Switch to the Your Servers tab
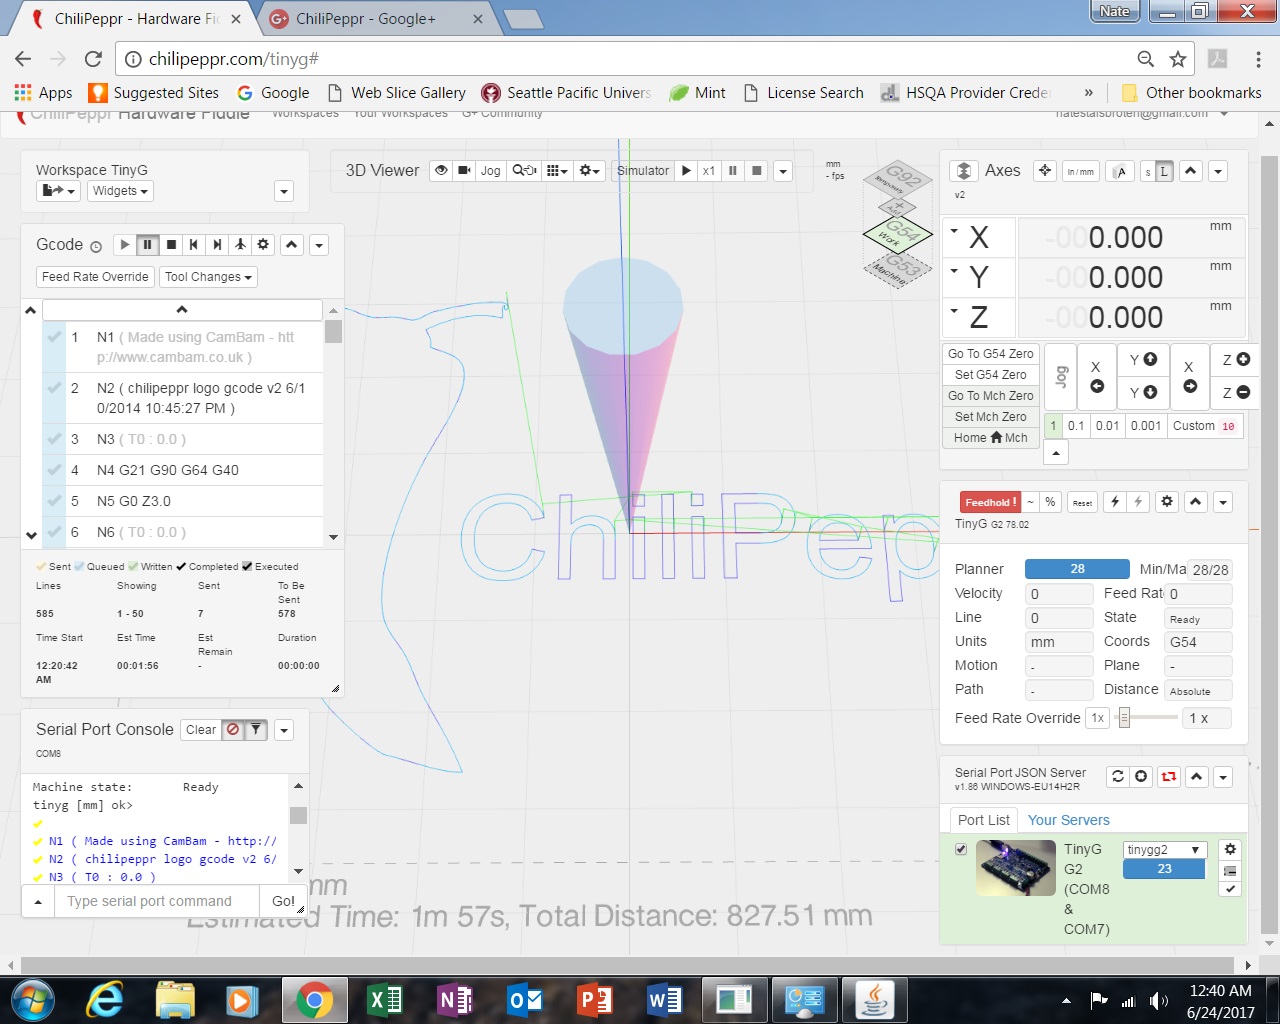This screenshot has width=1280, height=1024. click(x=1068, y=820)
